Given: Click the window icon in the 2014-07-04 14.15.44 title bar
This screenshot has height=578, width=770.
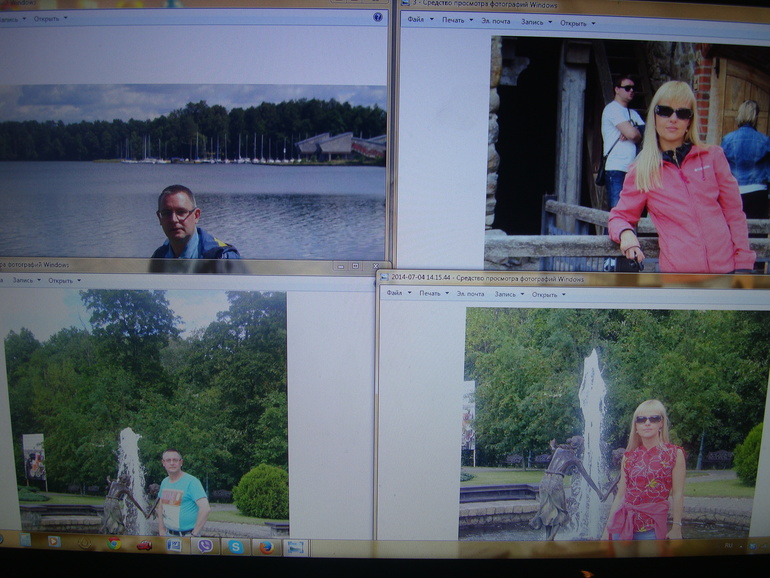Looking at the screenshot, I should tap(384, 277).
